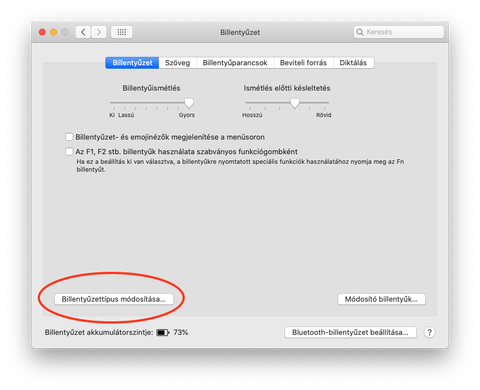480x390 pixels.
Task: Show all preferences via the grid icon
Action: [121, 32]
